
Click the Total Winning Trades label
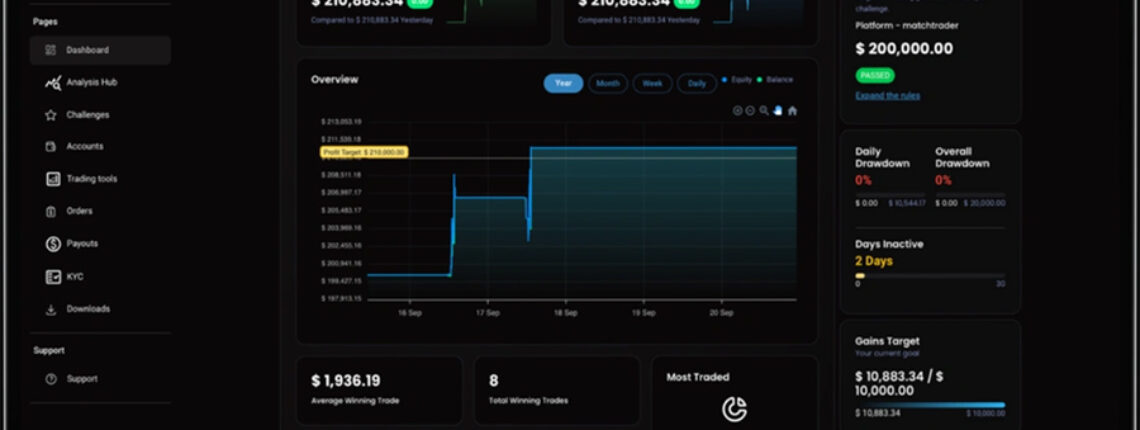pyautogui.click(x=529, y=401)
